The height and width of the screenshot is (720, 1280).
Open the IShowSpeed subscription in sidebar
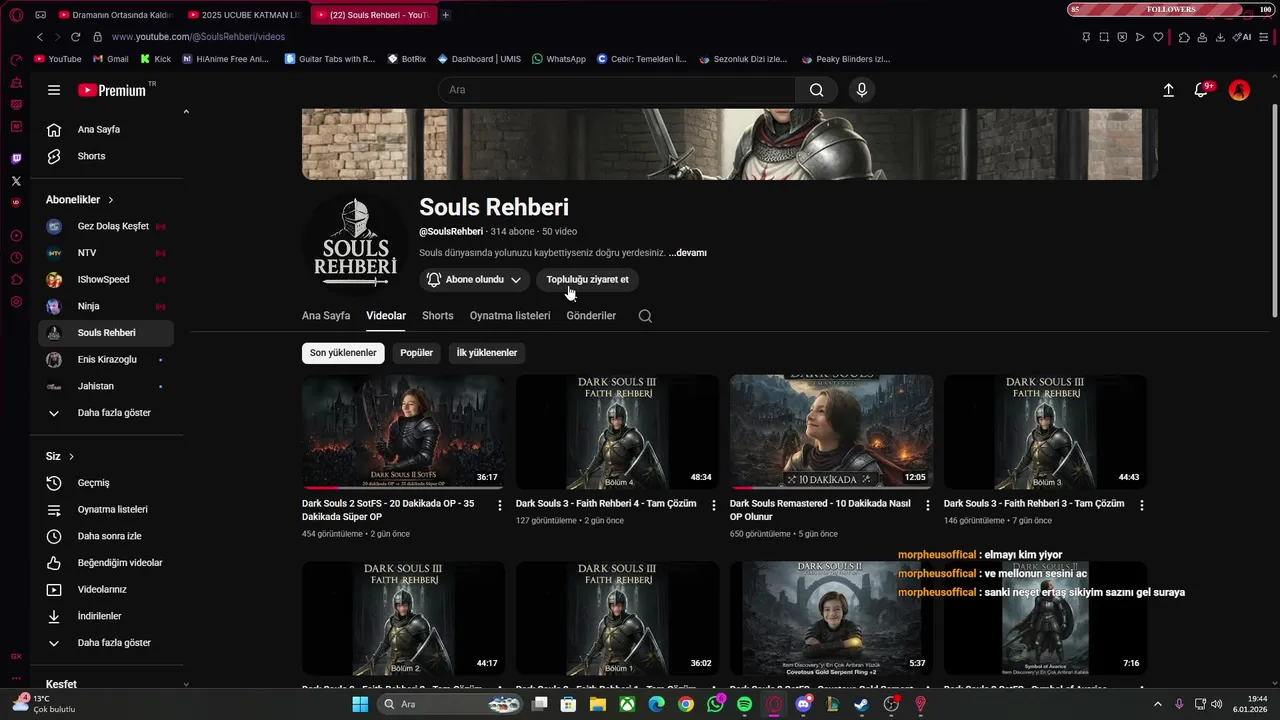click(x=106, y=280)
